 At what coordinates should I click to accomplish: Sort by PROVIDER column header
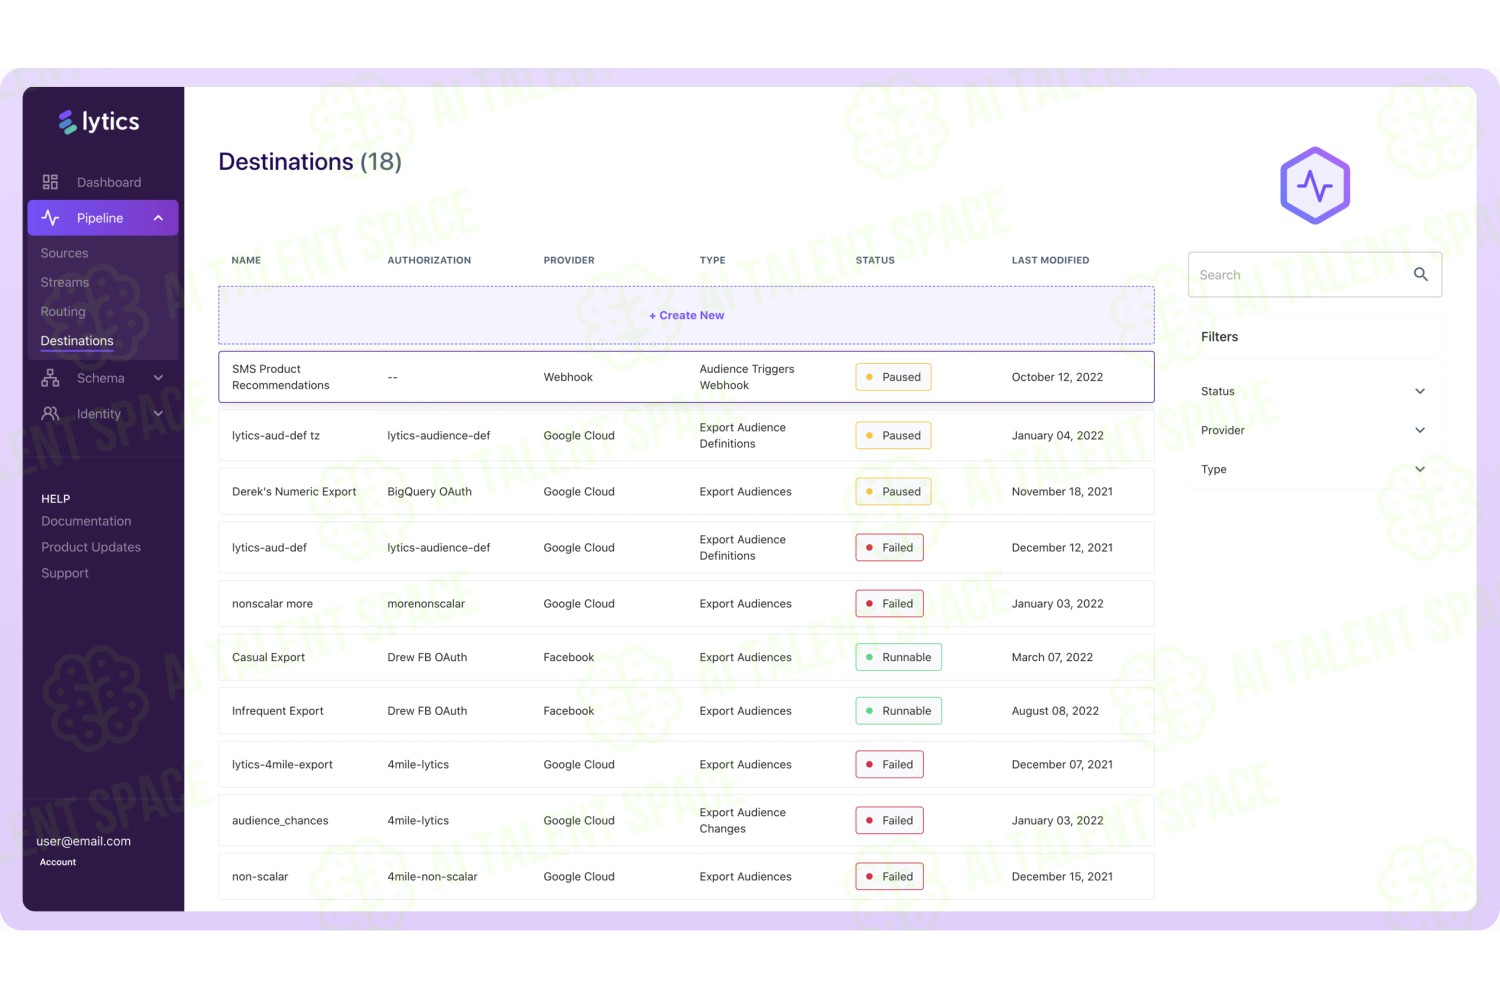pos(569,260)
